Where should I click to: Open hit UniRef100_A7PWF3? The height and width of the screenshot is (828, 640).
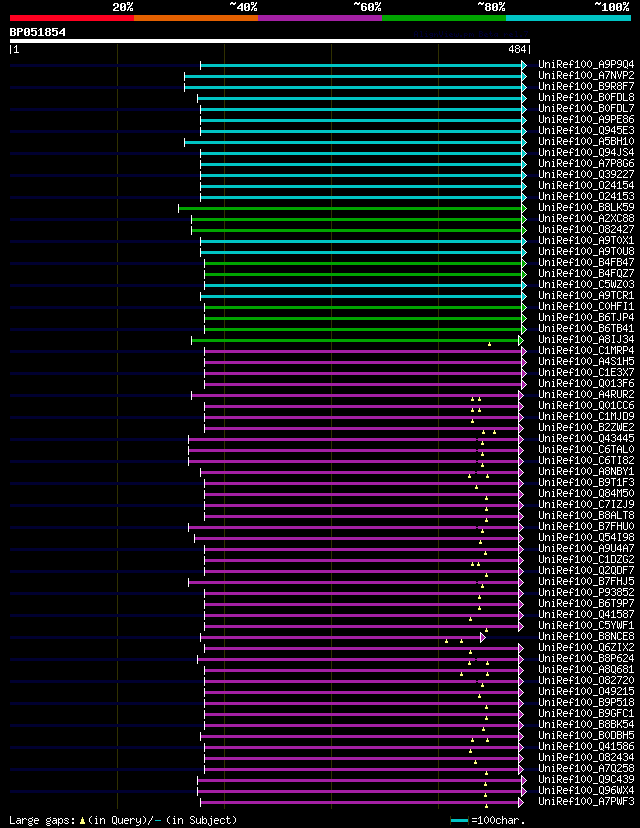(x=586, y=802)
